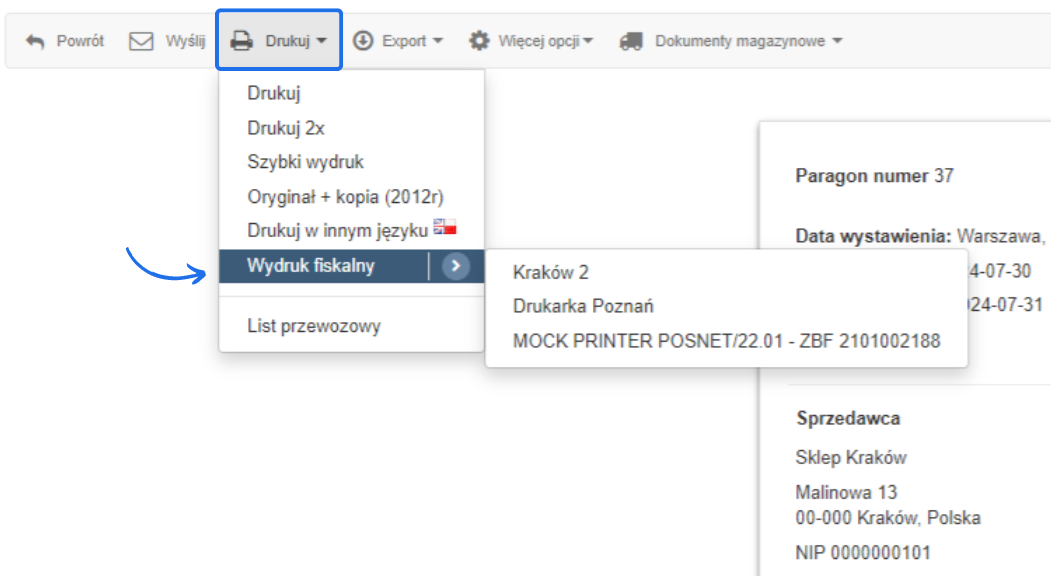Click the Export download arrow icon
The height and width of the screenshot is (580, 1051).
click(363, 41)
